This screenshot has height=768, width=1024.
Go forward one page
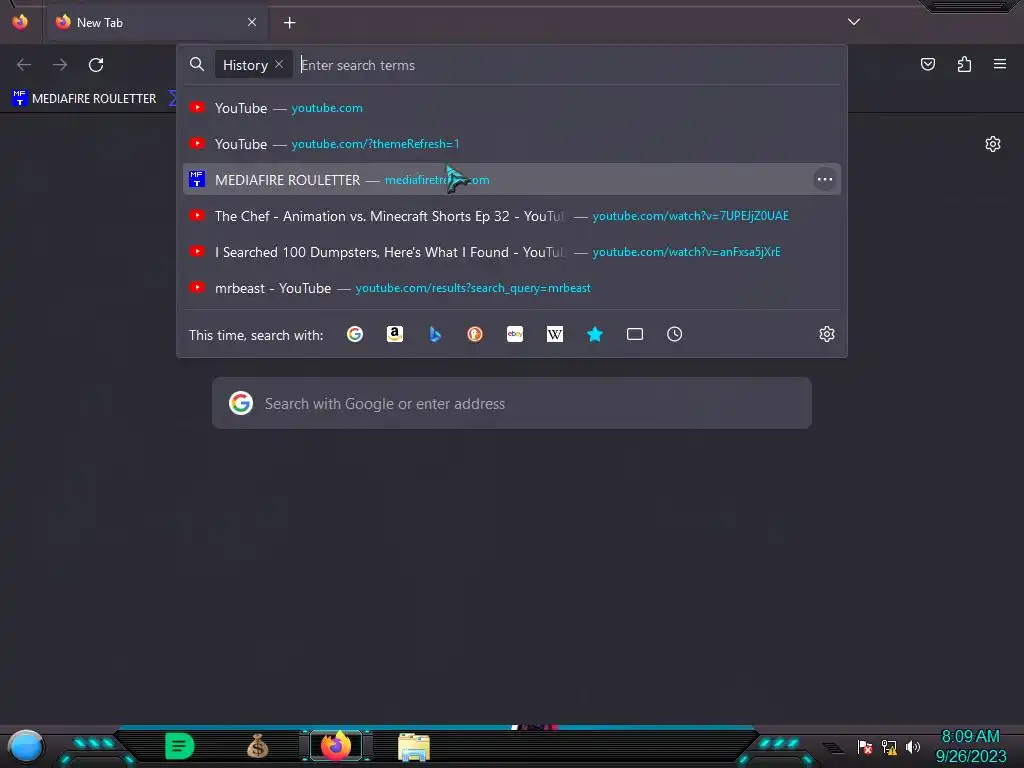pos(60,65)
